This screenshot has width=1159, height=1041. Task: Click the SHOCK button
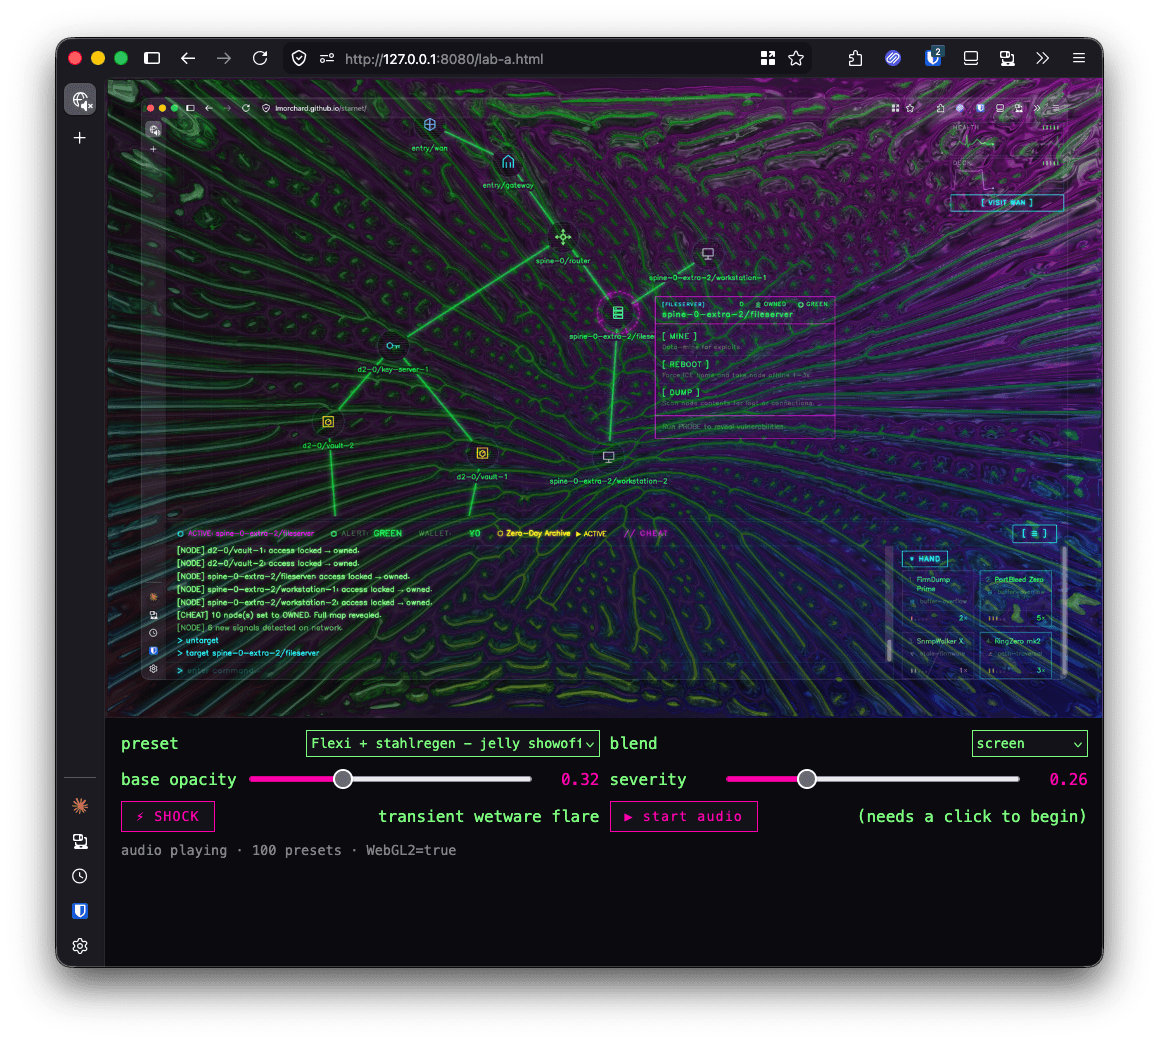pyautogui.click(x=168, y=816)
